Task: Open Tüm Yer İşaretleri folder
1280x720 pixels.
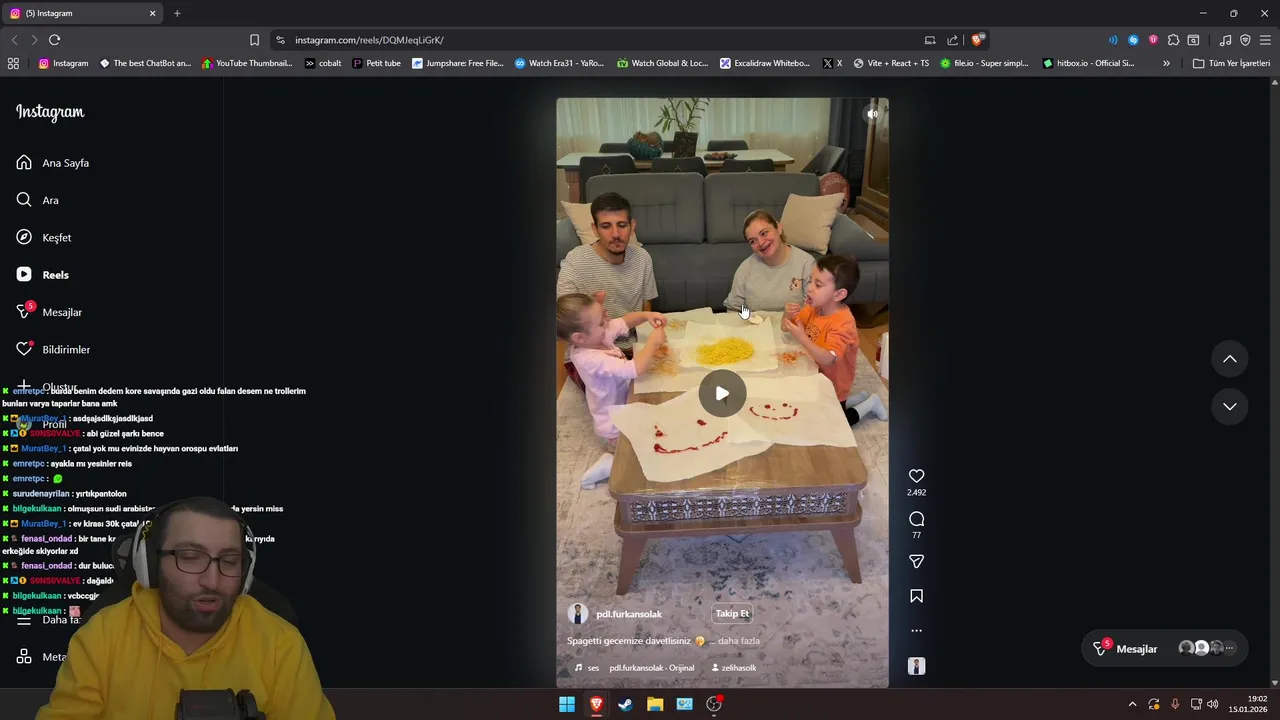Action: click(x=1231, y=63)
